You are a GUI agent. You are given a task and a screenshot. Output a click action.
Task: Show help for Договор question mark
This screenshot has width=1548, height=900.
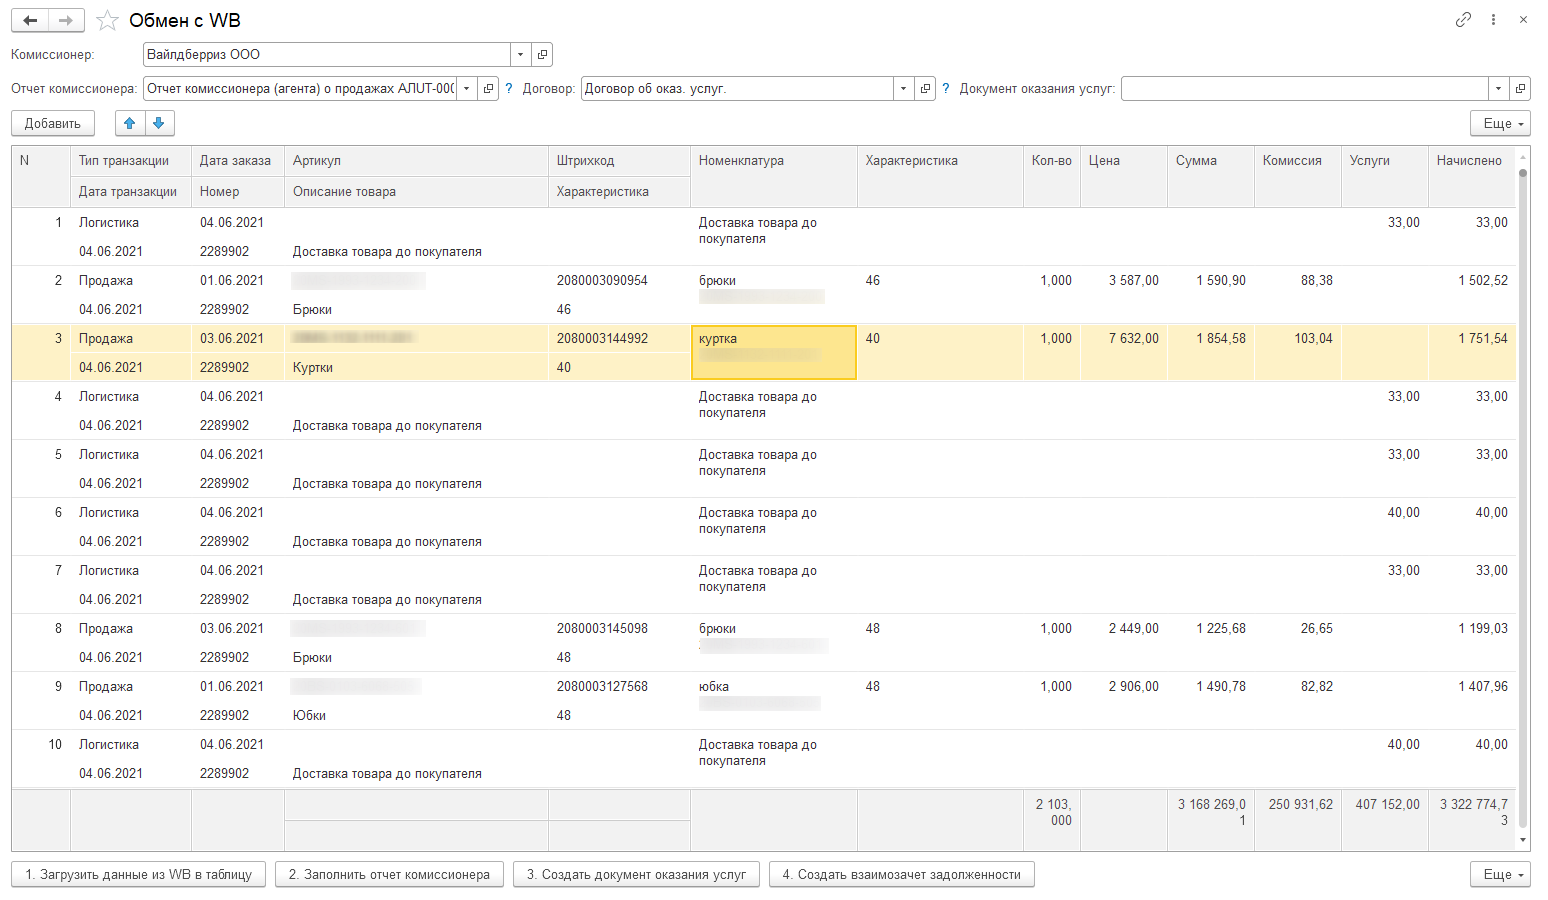(x=946, y=88)
